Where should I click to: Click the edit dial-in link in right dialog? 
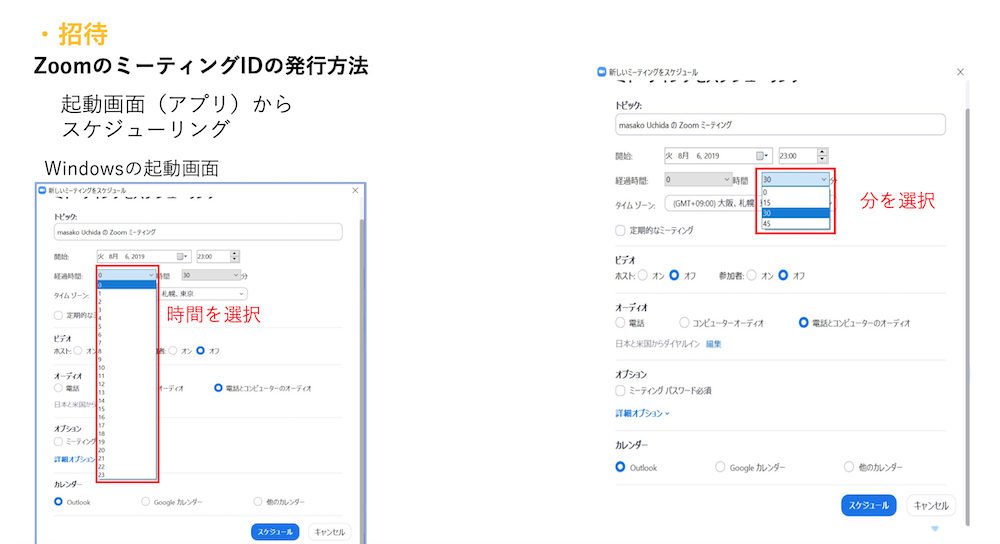tap(713, 344)
